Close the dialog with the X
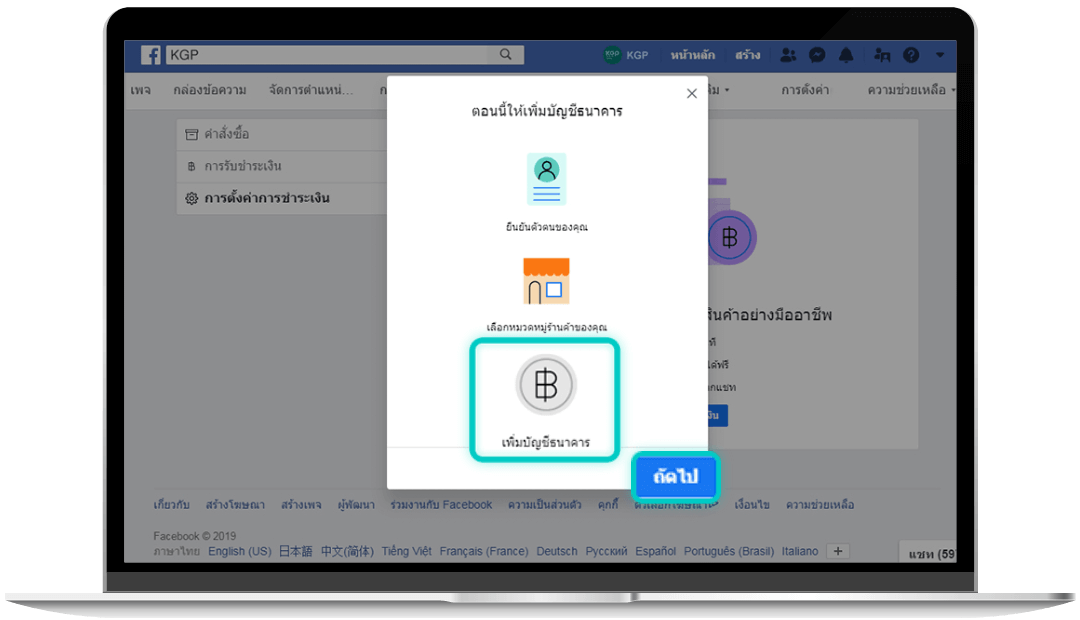Screen dimensions: 1080x620 (692, 94)
